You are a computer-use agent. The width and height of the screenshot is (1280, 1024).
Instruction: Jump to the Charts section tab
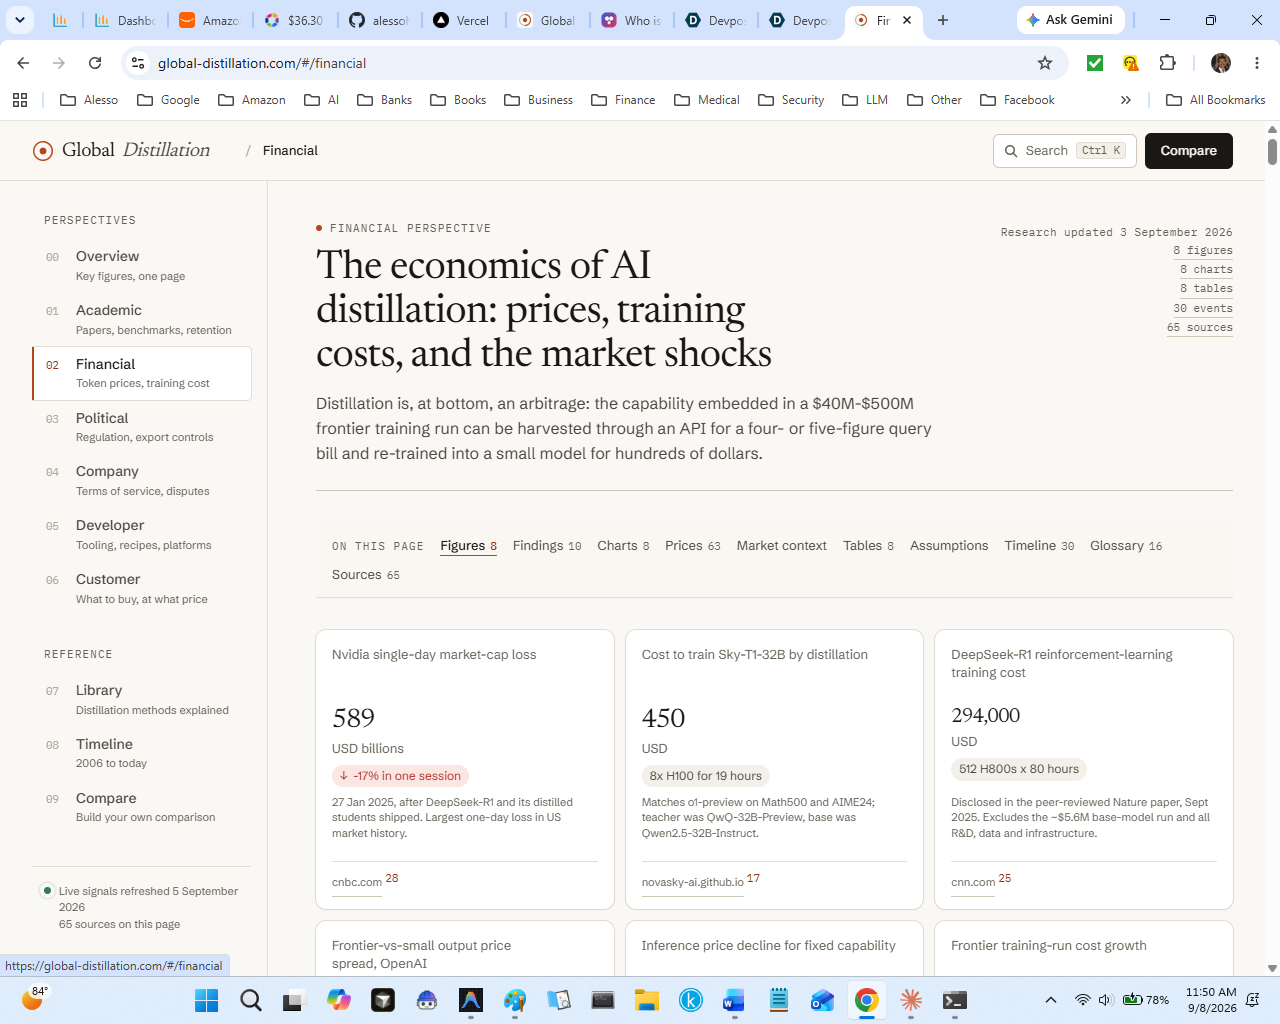pyautogui.click(x=623, y=546)
